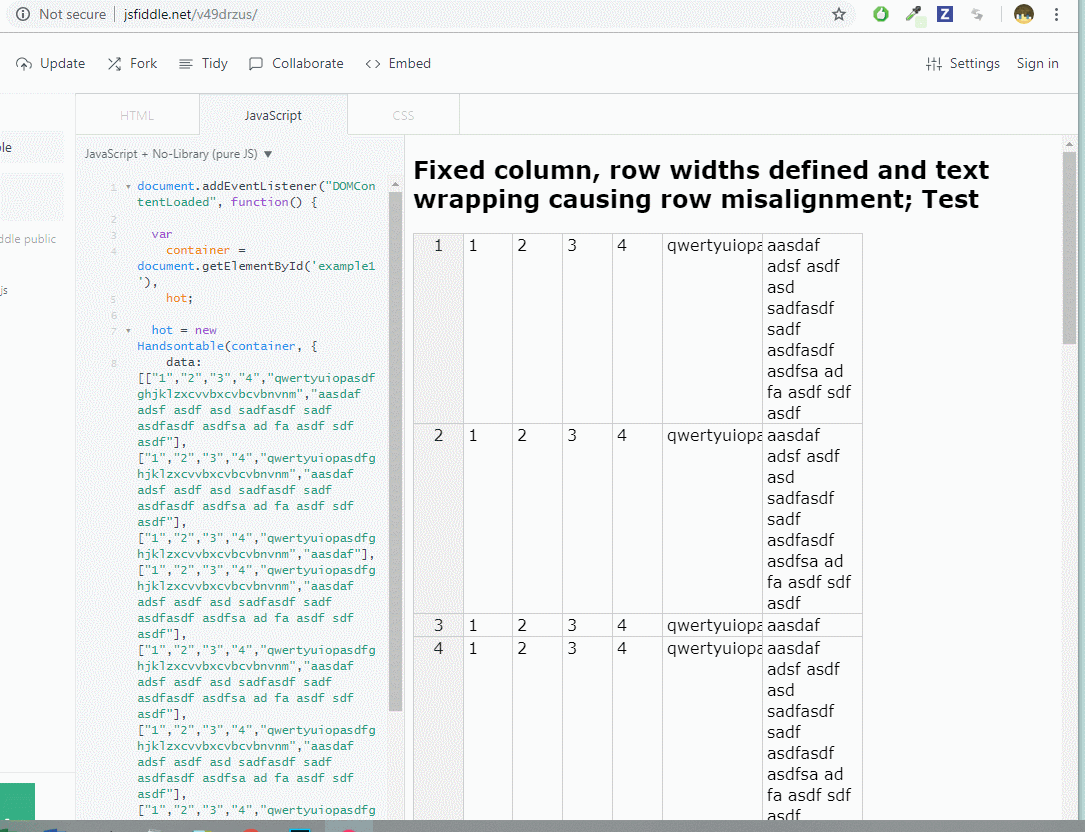Click the bookmark star in the address bar
The width and height of the screenshot is (1085, 832).
[x=839, y=14]
